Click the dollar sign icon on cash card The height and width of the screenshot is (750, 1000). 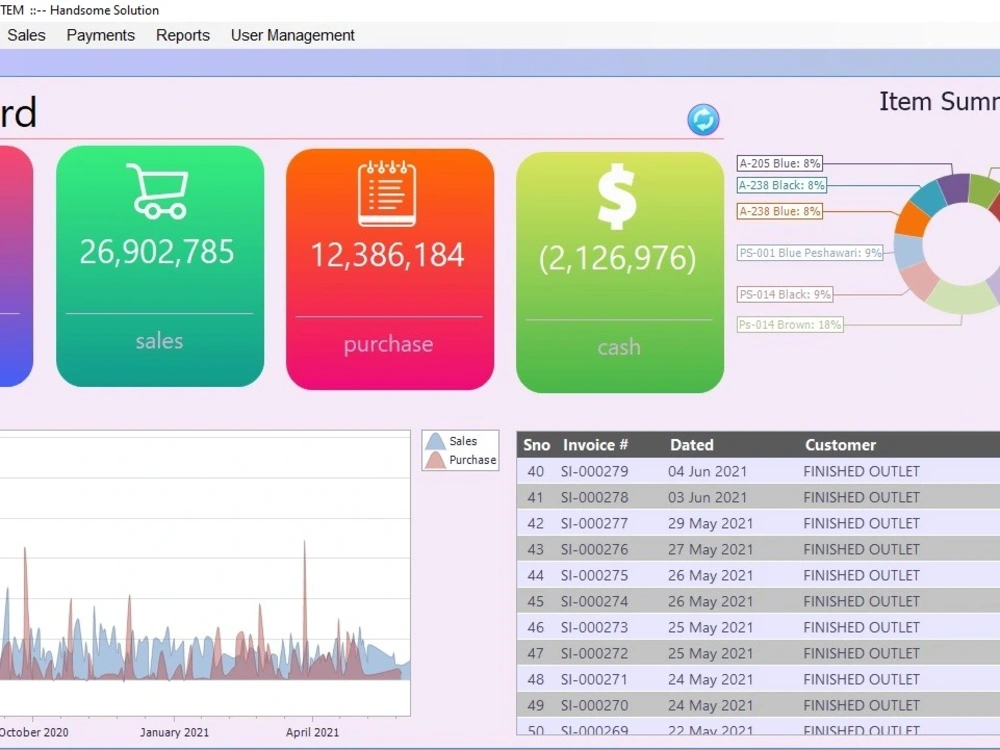(x=617, y=196)
